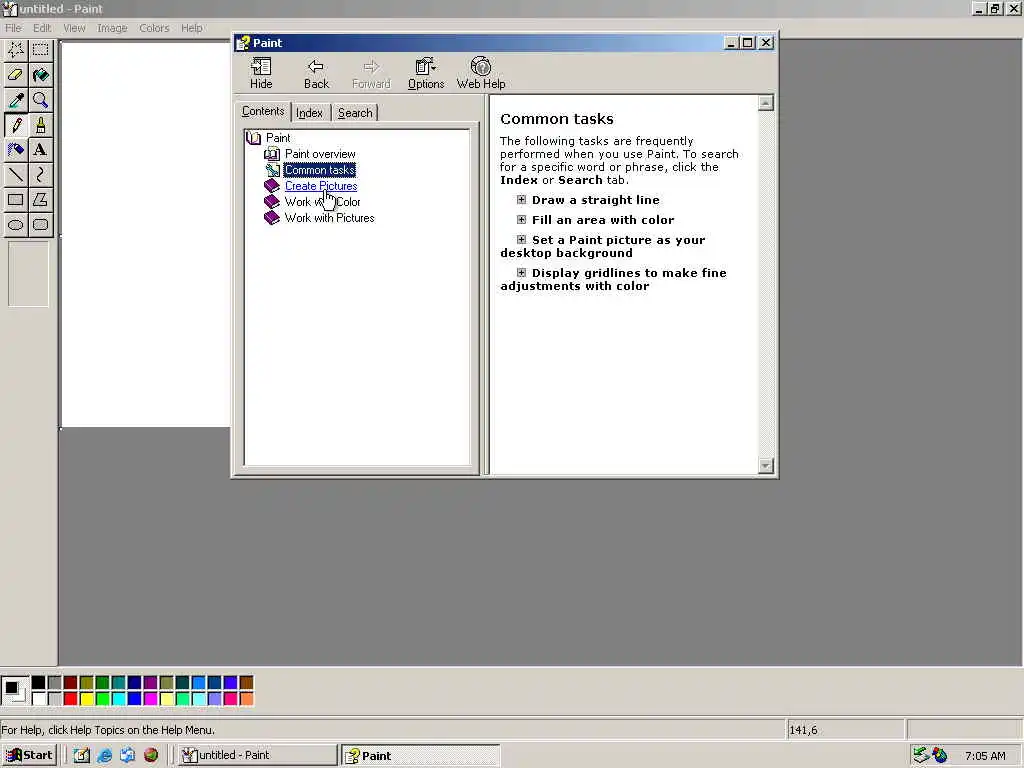Image resolution: width=1024 pixels, height=768 pixels.
Task: Open the Paint overview help topic
Action: (x=320, y=154)
